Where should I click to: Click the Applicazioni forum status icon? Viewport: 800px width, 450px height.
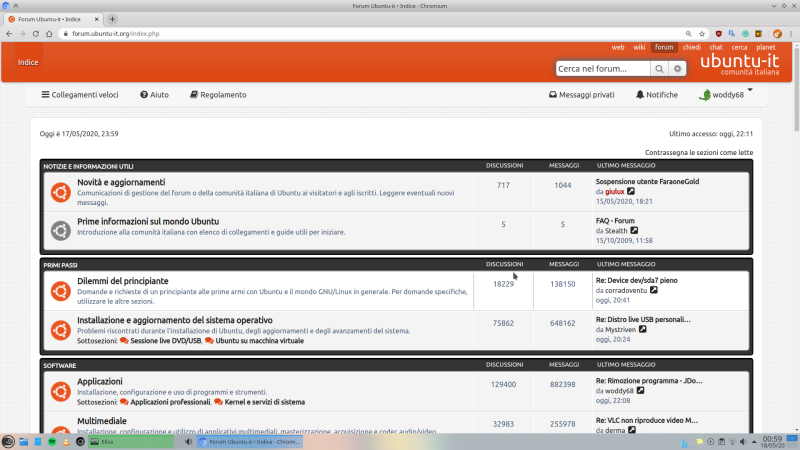(61, 391)
